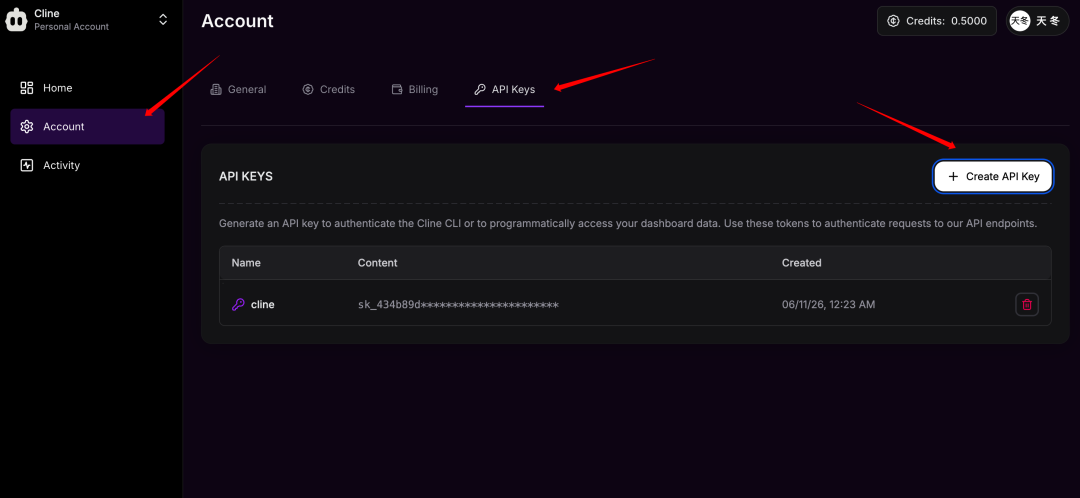1080x498 pixels.
Task: Open the Credits balance button
Action: (937, 21)
